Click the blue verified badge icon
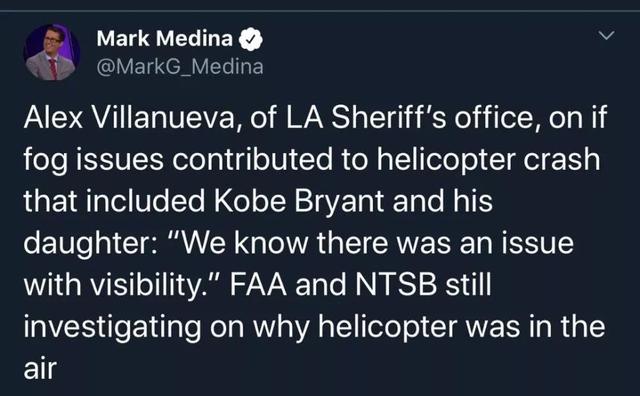The width and height of the screenshot is (640, 396). tap(251, 39)
